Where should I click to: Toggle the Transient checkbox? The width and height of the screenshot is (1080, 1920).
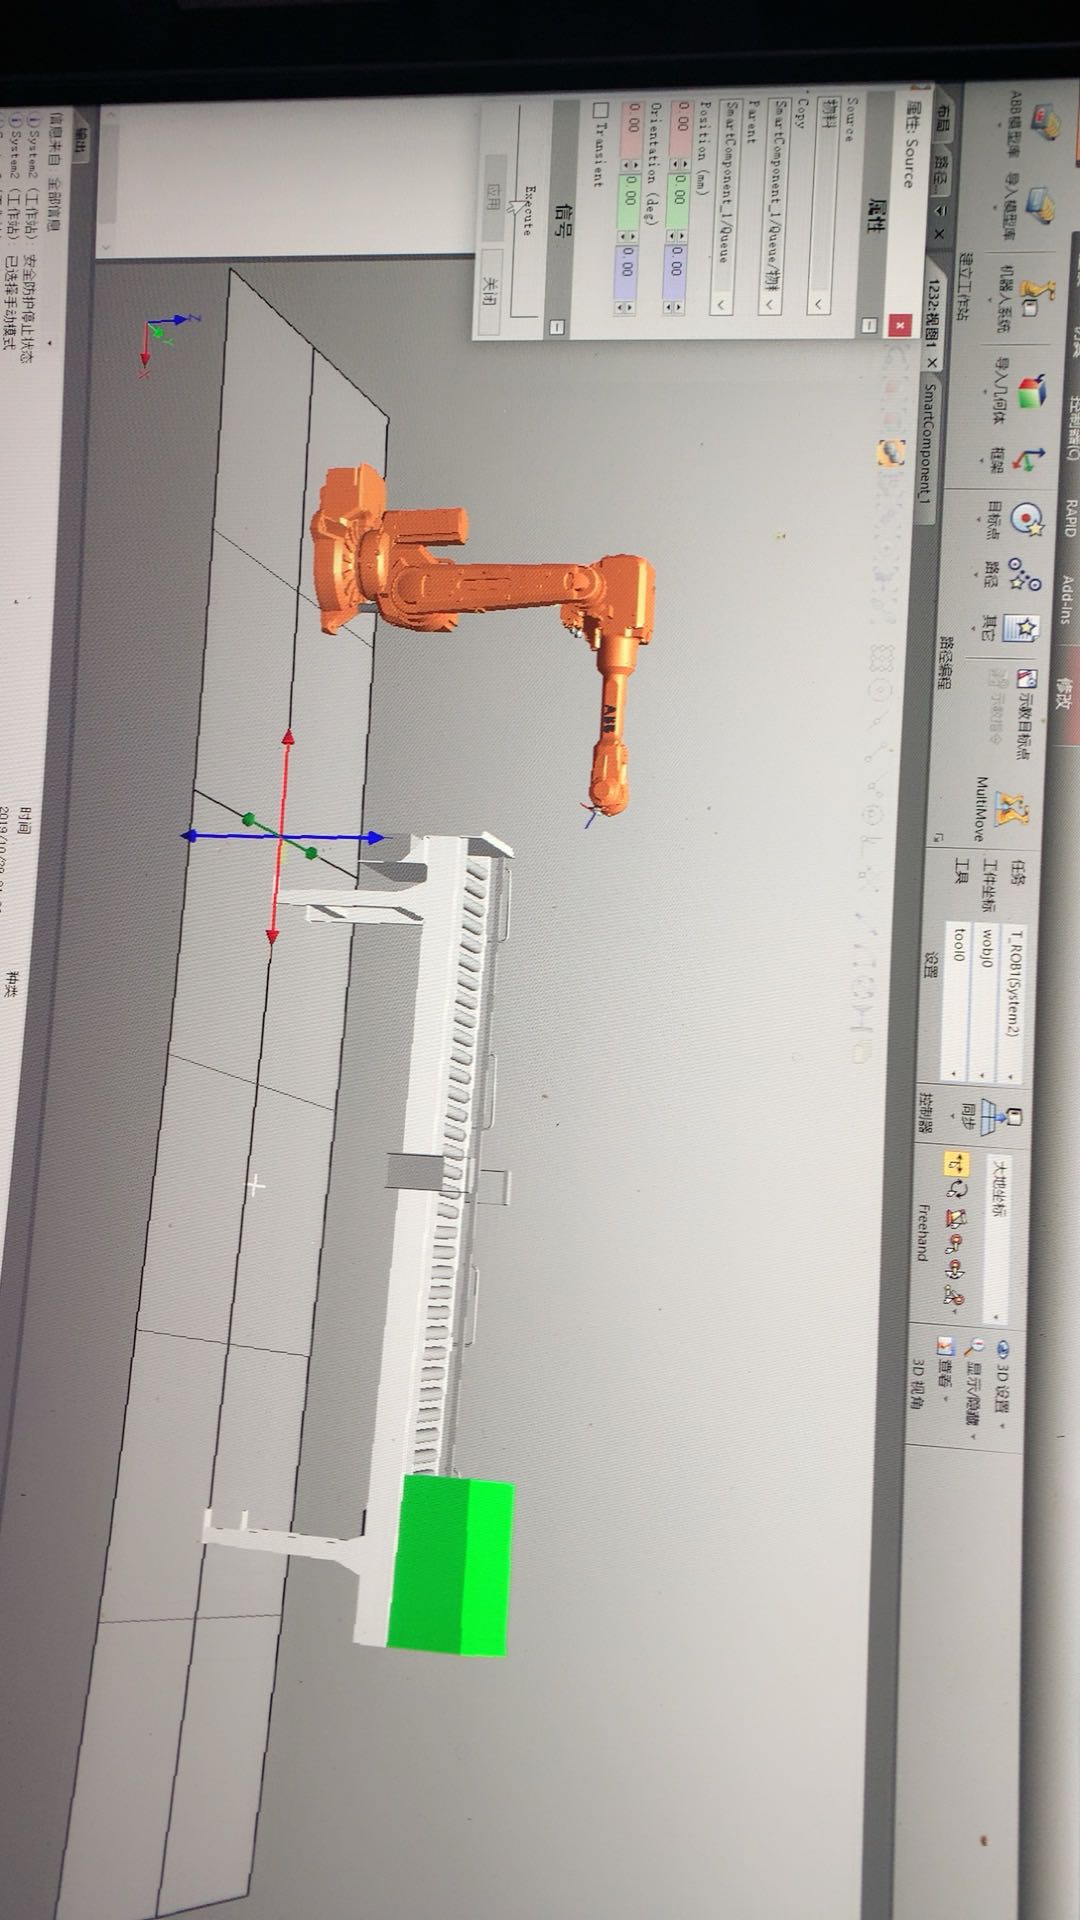(x=600, y=110)
